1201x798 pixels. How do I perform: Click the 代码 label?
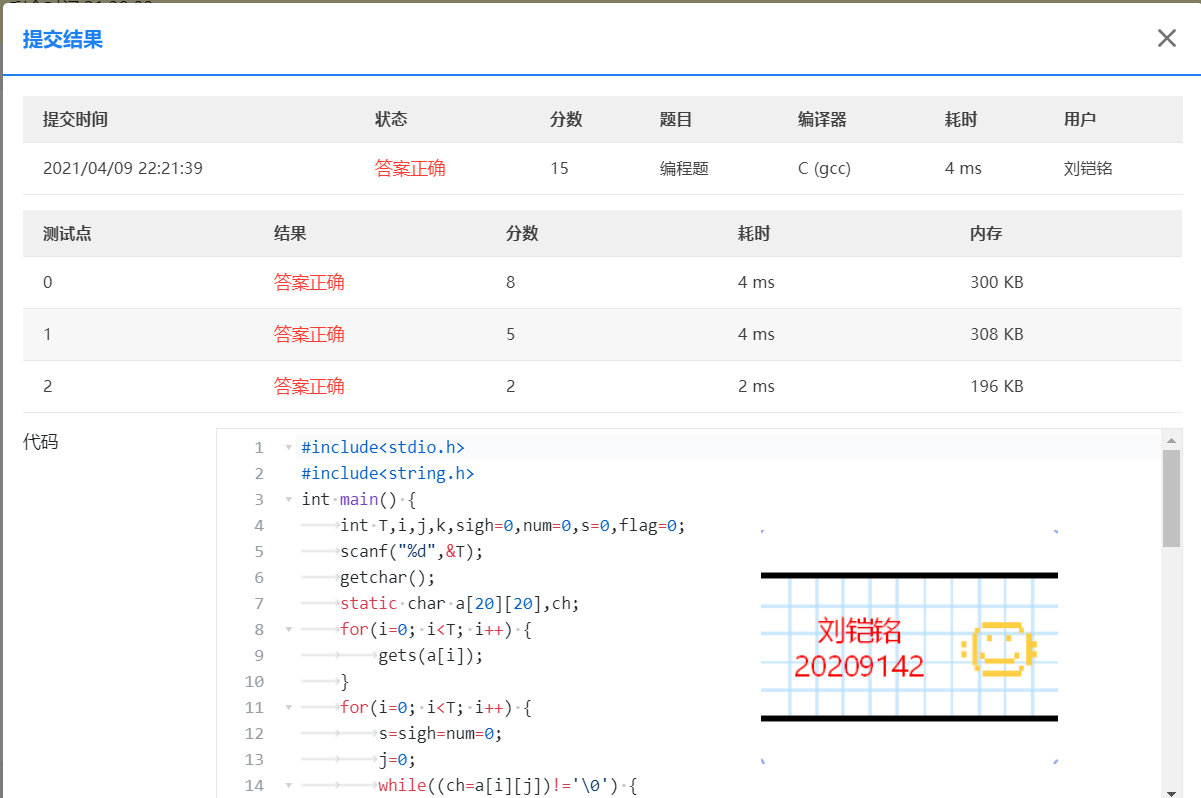coord(40,442)
